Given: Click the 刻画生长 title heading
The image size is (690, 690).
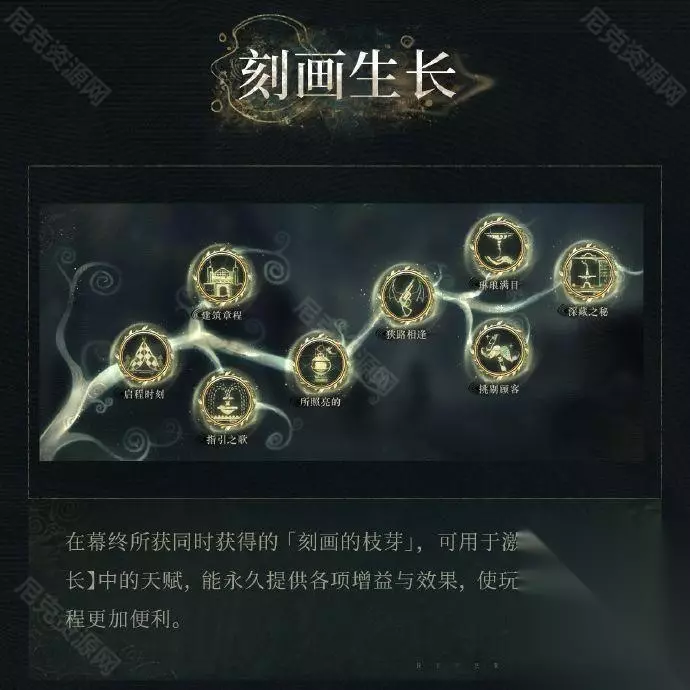Looking at the screenshot, I should pyautogui.click(x=347, y=75).
